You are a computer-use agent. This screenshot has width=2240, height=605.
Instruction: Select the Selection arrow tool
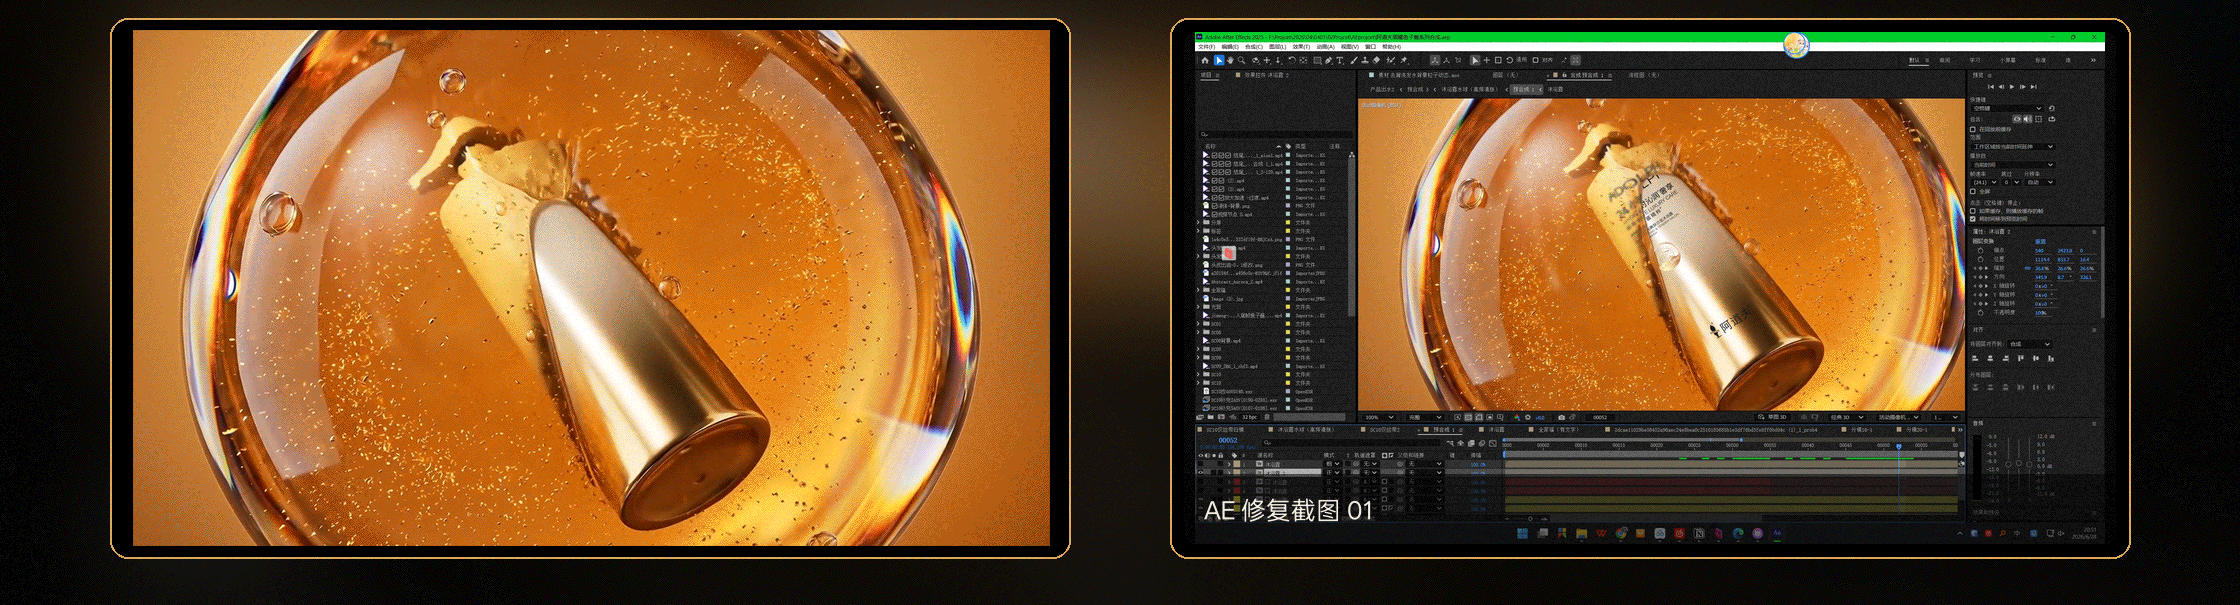1219,60
